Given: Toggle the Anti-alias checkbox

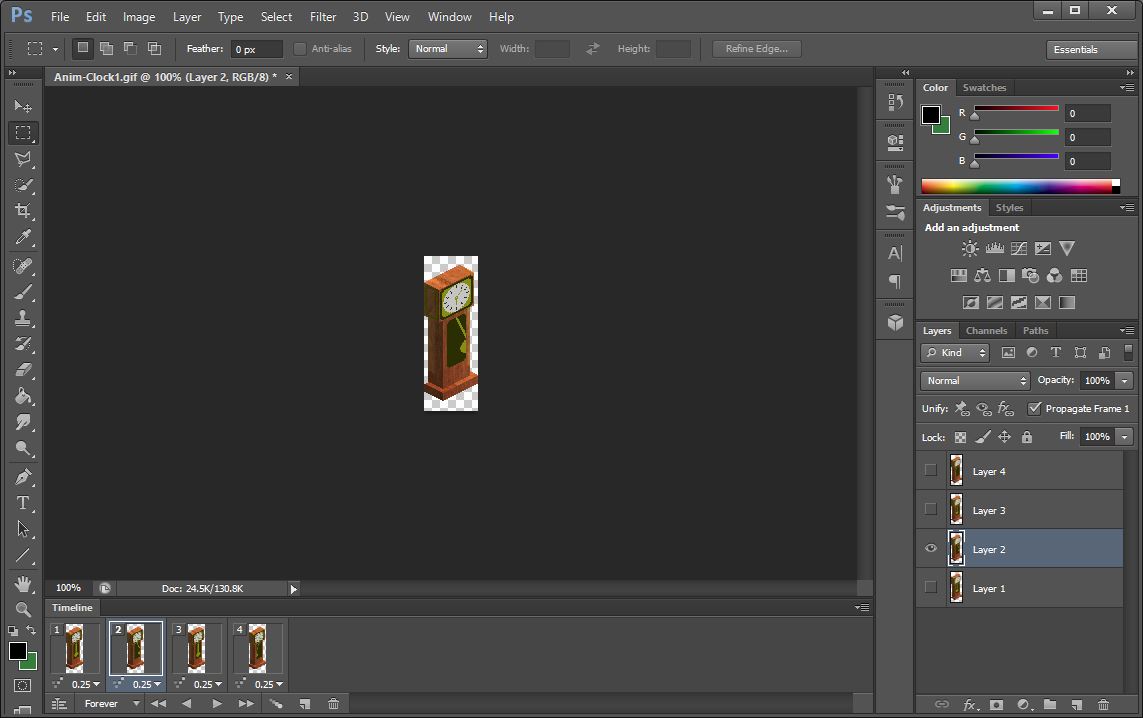Looking at the screenshot, I should (x=300, y=49).
